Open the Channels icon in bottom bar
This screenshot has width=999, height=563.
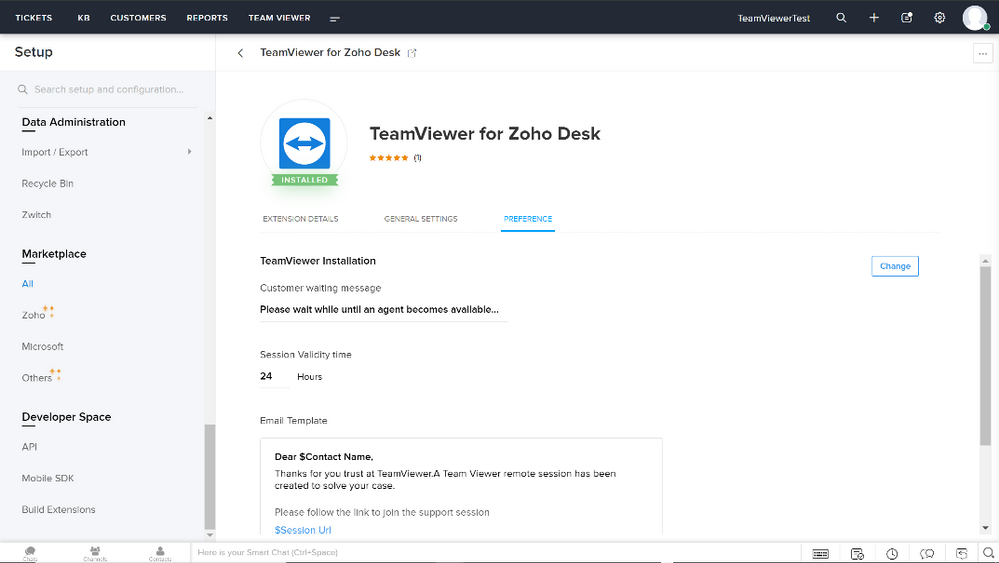95,553
